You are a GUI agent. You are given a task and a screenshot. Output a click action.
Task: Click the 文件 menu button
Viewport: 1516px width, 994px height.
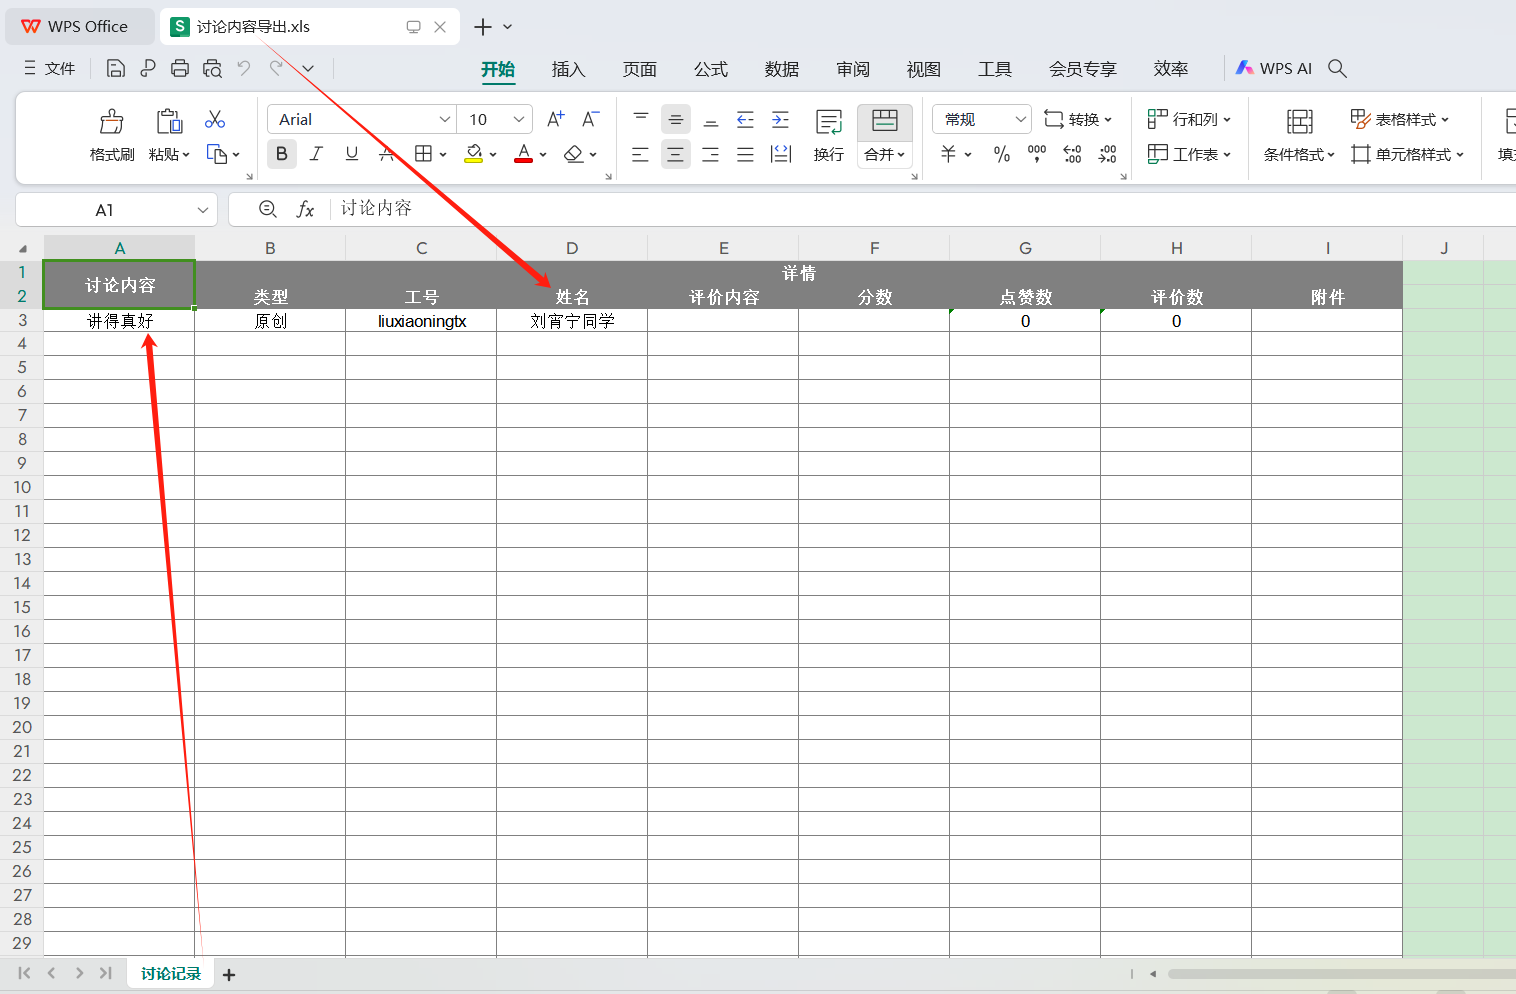(50, 68)
